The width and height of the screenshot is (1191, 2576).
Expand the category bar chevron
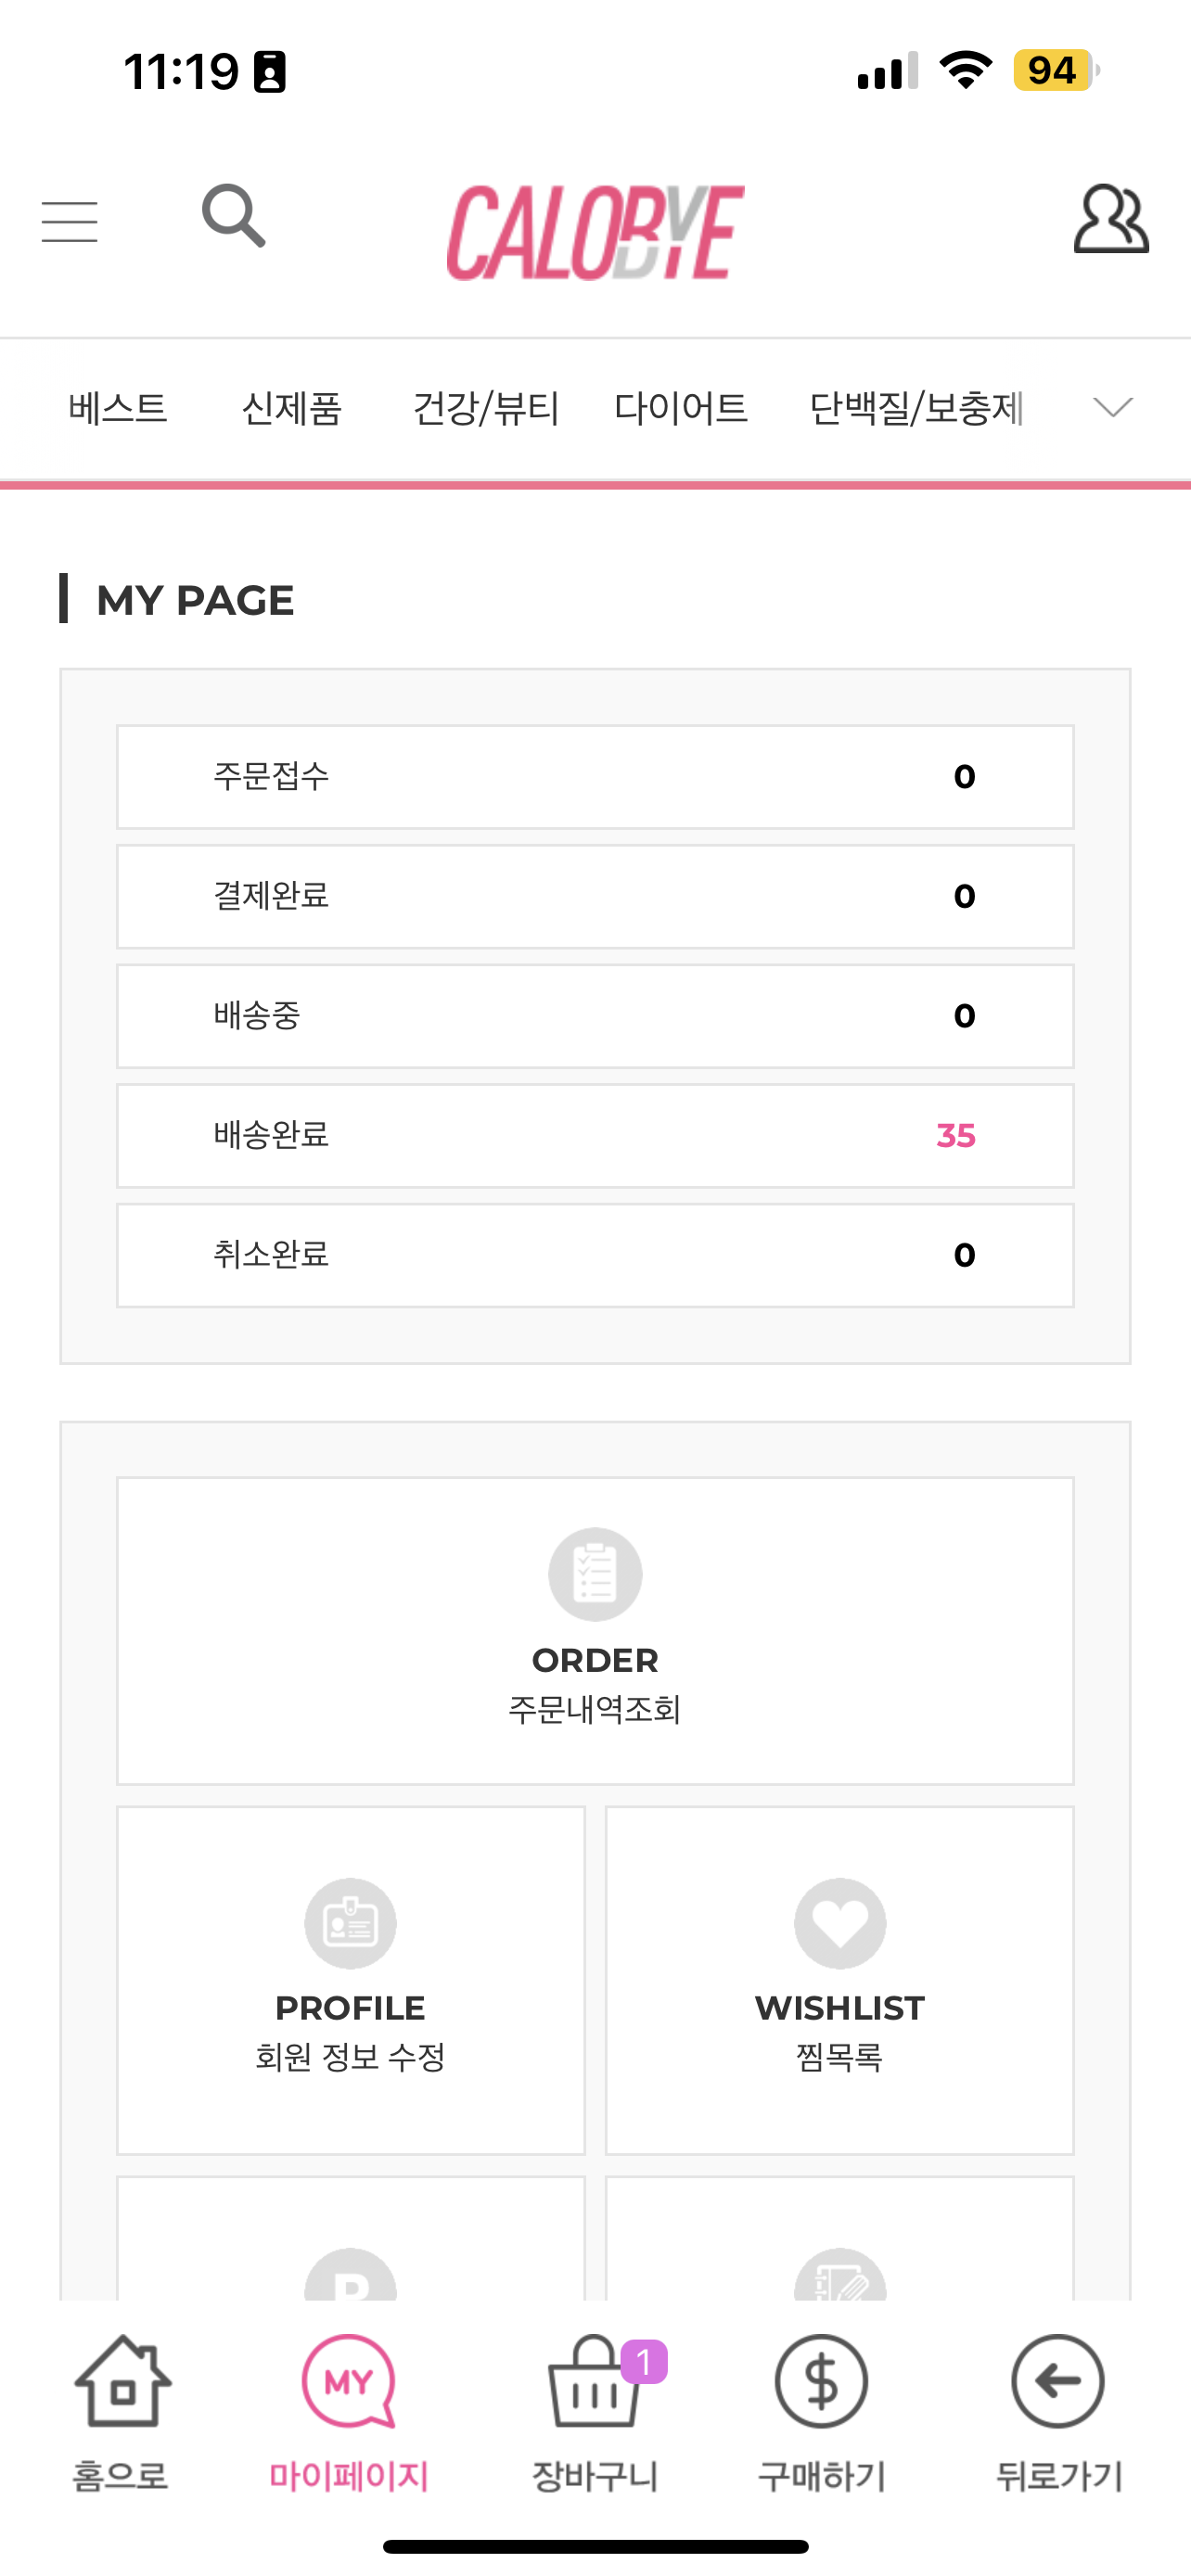1113,407
